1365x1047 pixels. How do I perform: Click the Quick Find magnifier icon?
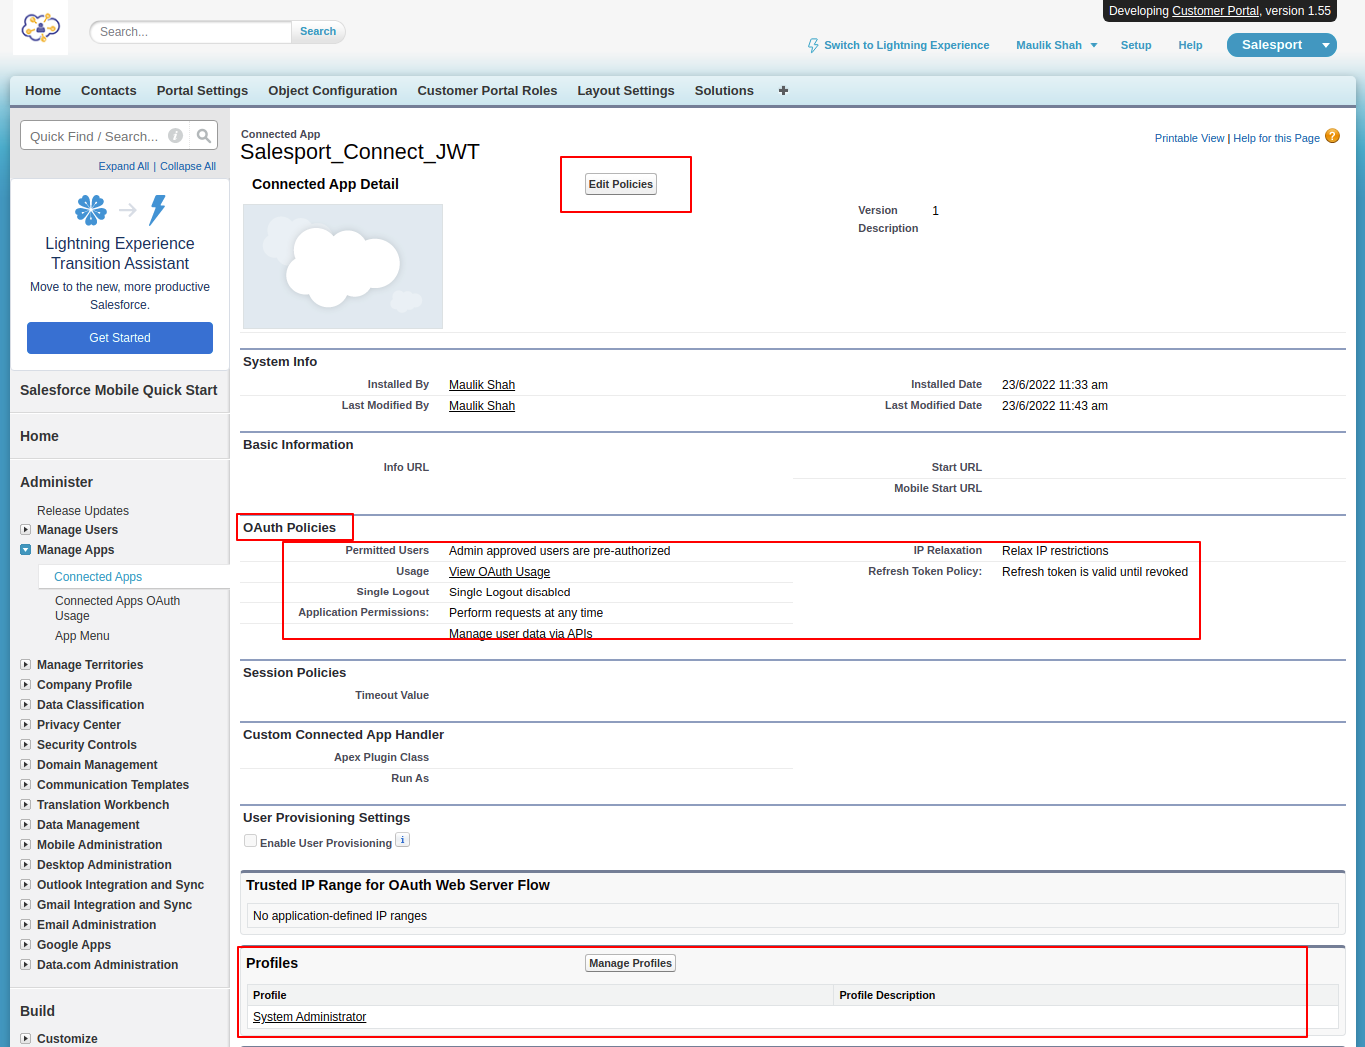point(204,136)
